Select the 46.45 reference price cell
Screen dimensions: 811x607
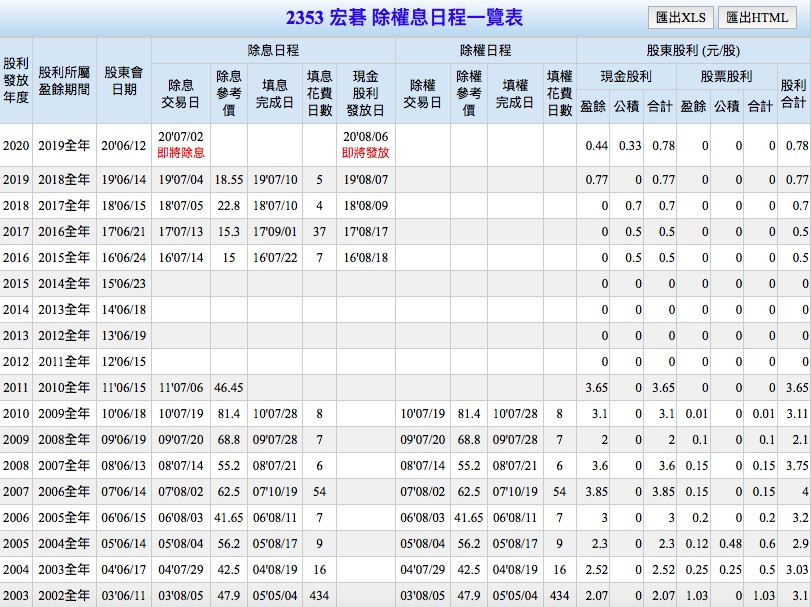[229, 387]
